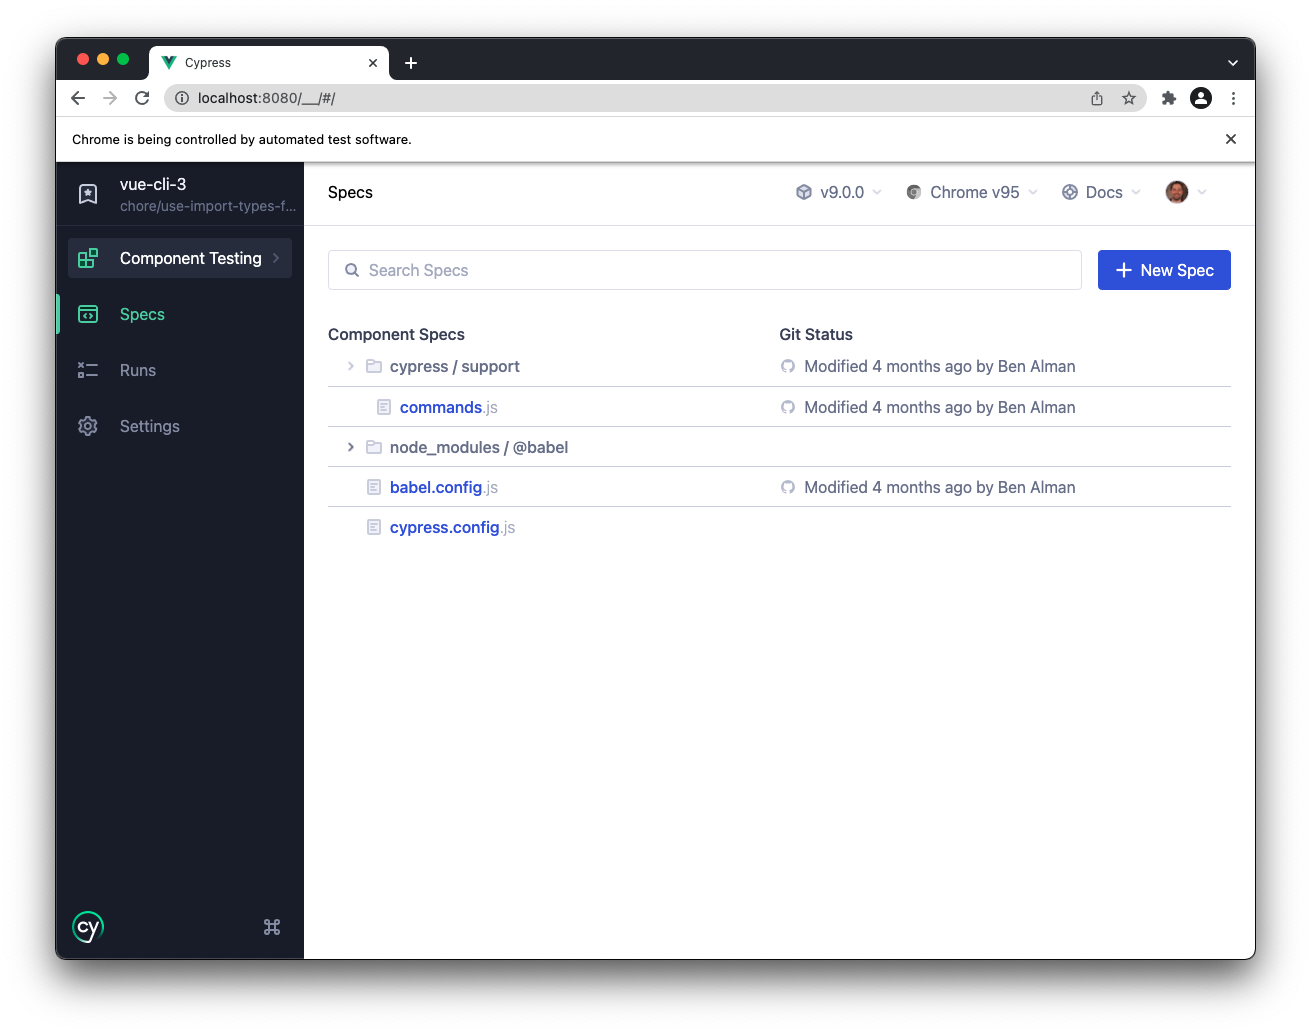Image resolution: width=1311 pixels, height=1033 pixels.
Task: Reload the page
Action: click(x=142, y=98)
